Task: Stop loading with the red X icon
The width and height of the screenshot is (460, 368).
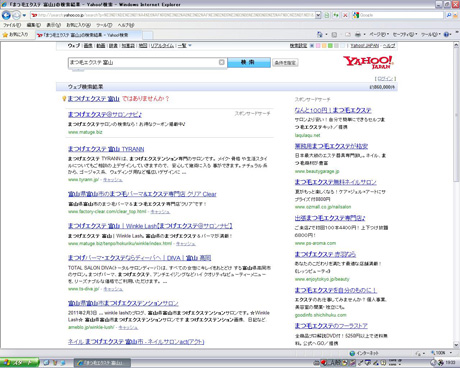Action: pos(345,15)
